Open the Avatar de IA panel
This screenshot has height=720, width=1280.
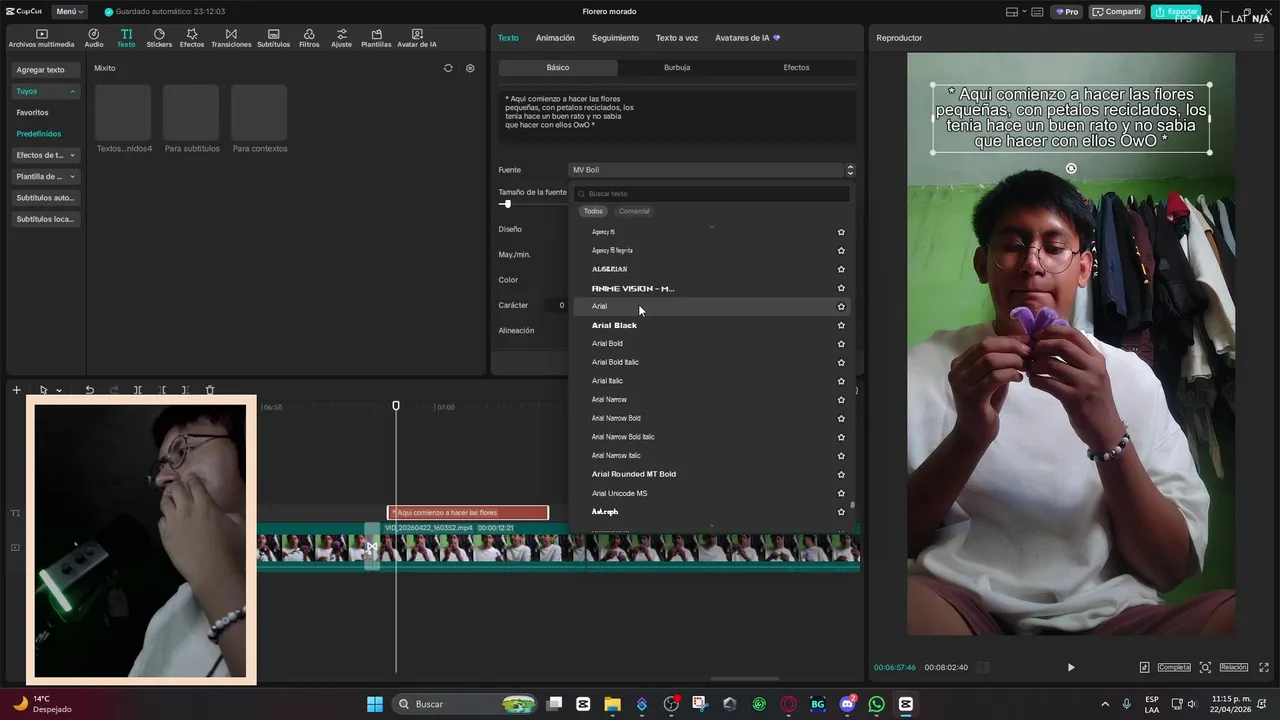click(x=417, y=38)
